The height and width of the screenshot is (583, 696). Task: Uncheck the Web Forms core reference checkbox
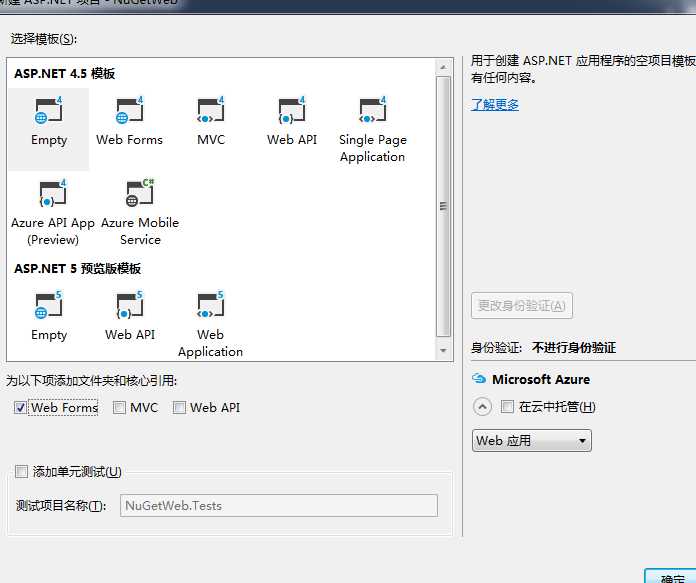click(20, 407)
